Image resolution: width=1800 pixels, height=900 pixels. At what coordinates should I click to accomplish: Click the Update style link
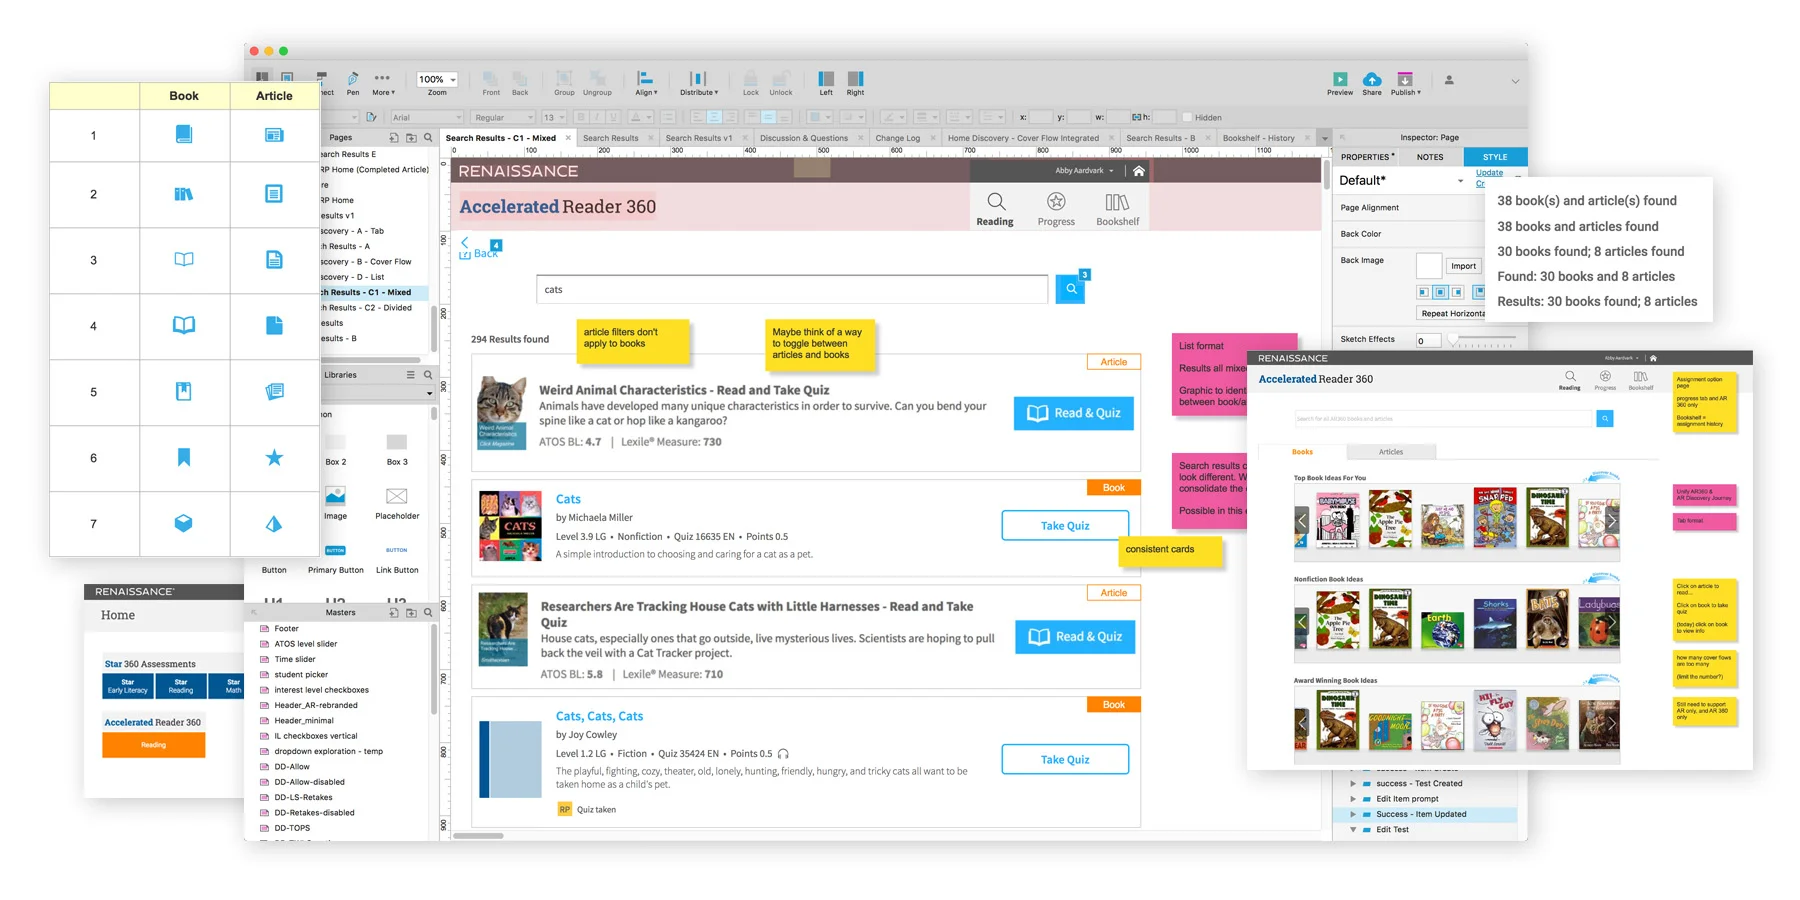pos(1489,173)
